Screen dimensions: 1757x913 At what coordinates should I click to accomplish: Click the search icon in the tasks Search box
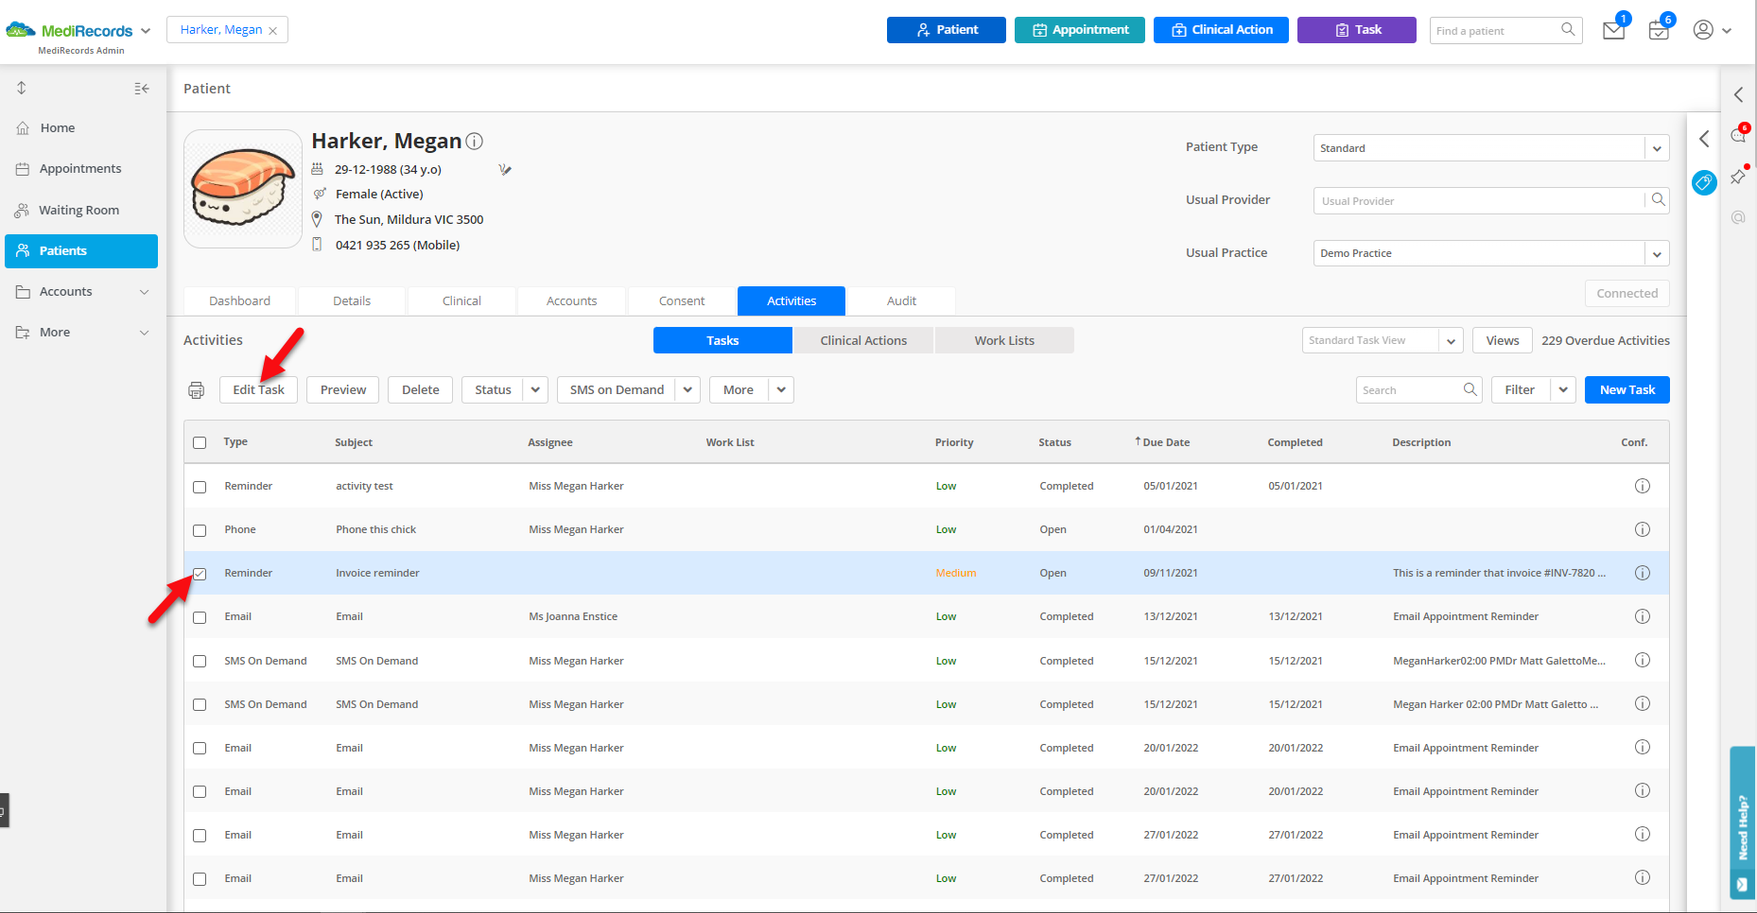tap(1470, 390)
